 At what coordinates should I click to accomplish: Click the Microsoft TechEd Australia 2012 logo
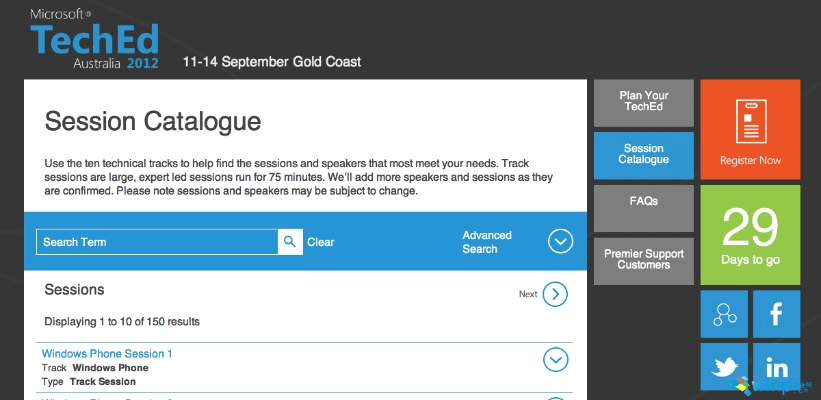(95, 40)
